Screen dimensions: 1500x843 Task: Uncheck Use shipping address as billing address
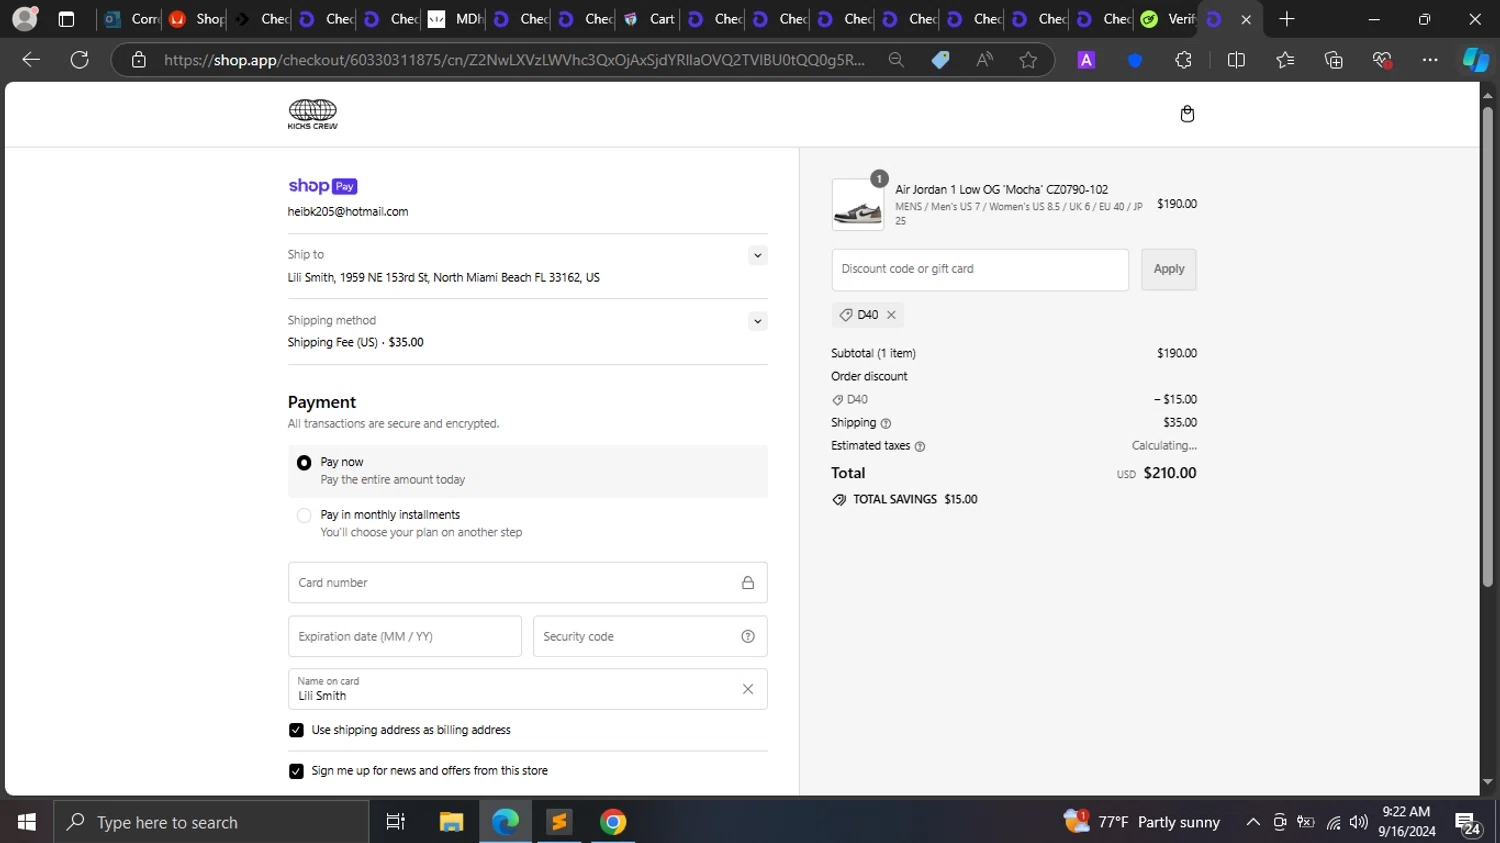[296, 730]
